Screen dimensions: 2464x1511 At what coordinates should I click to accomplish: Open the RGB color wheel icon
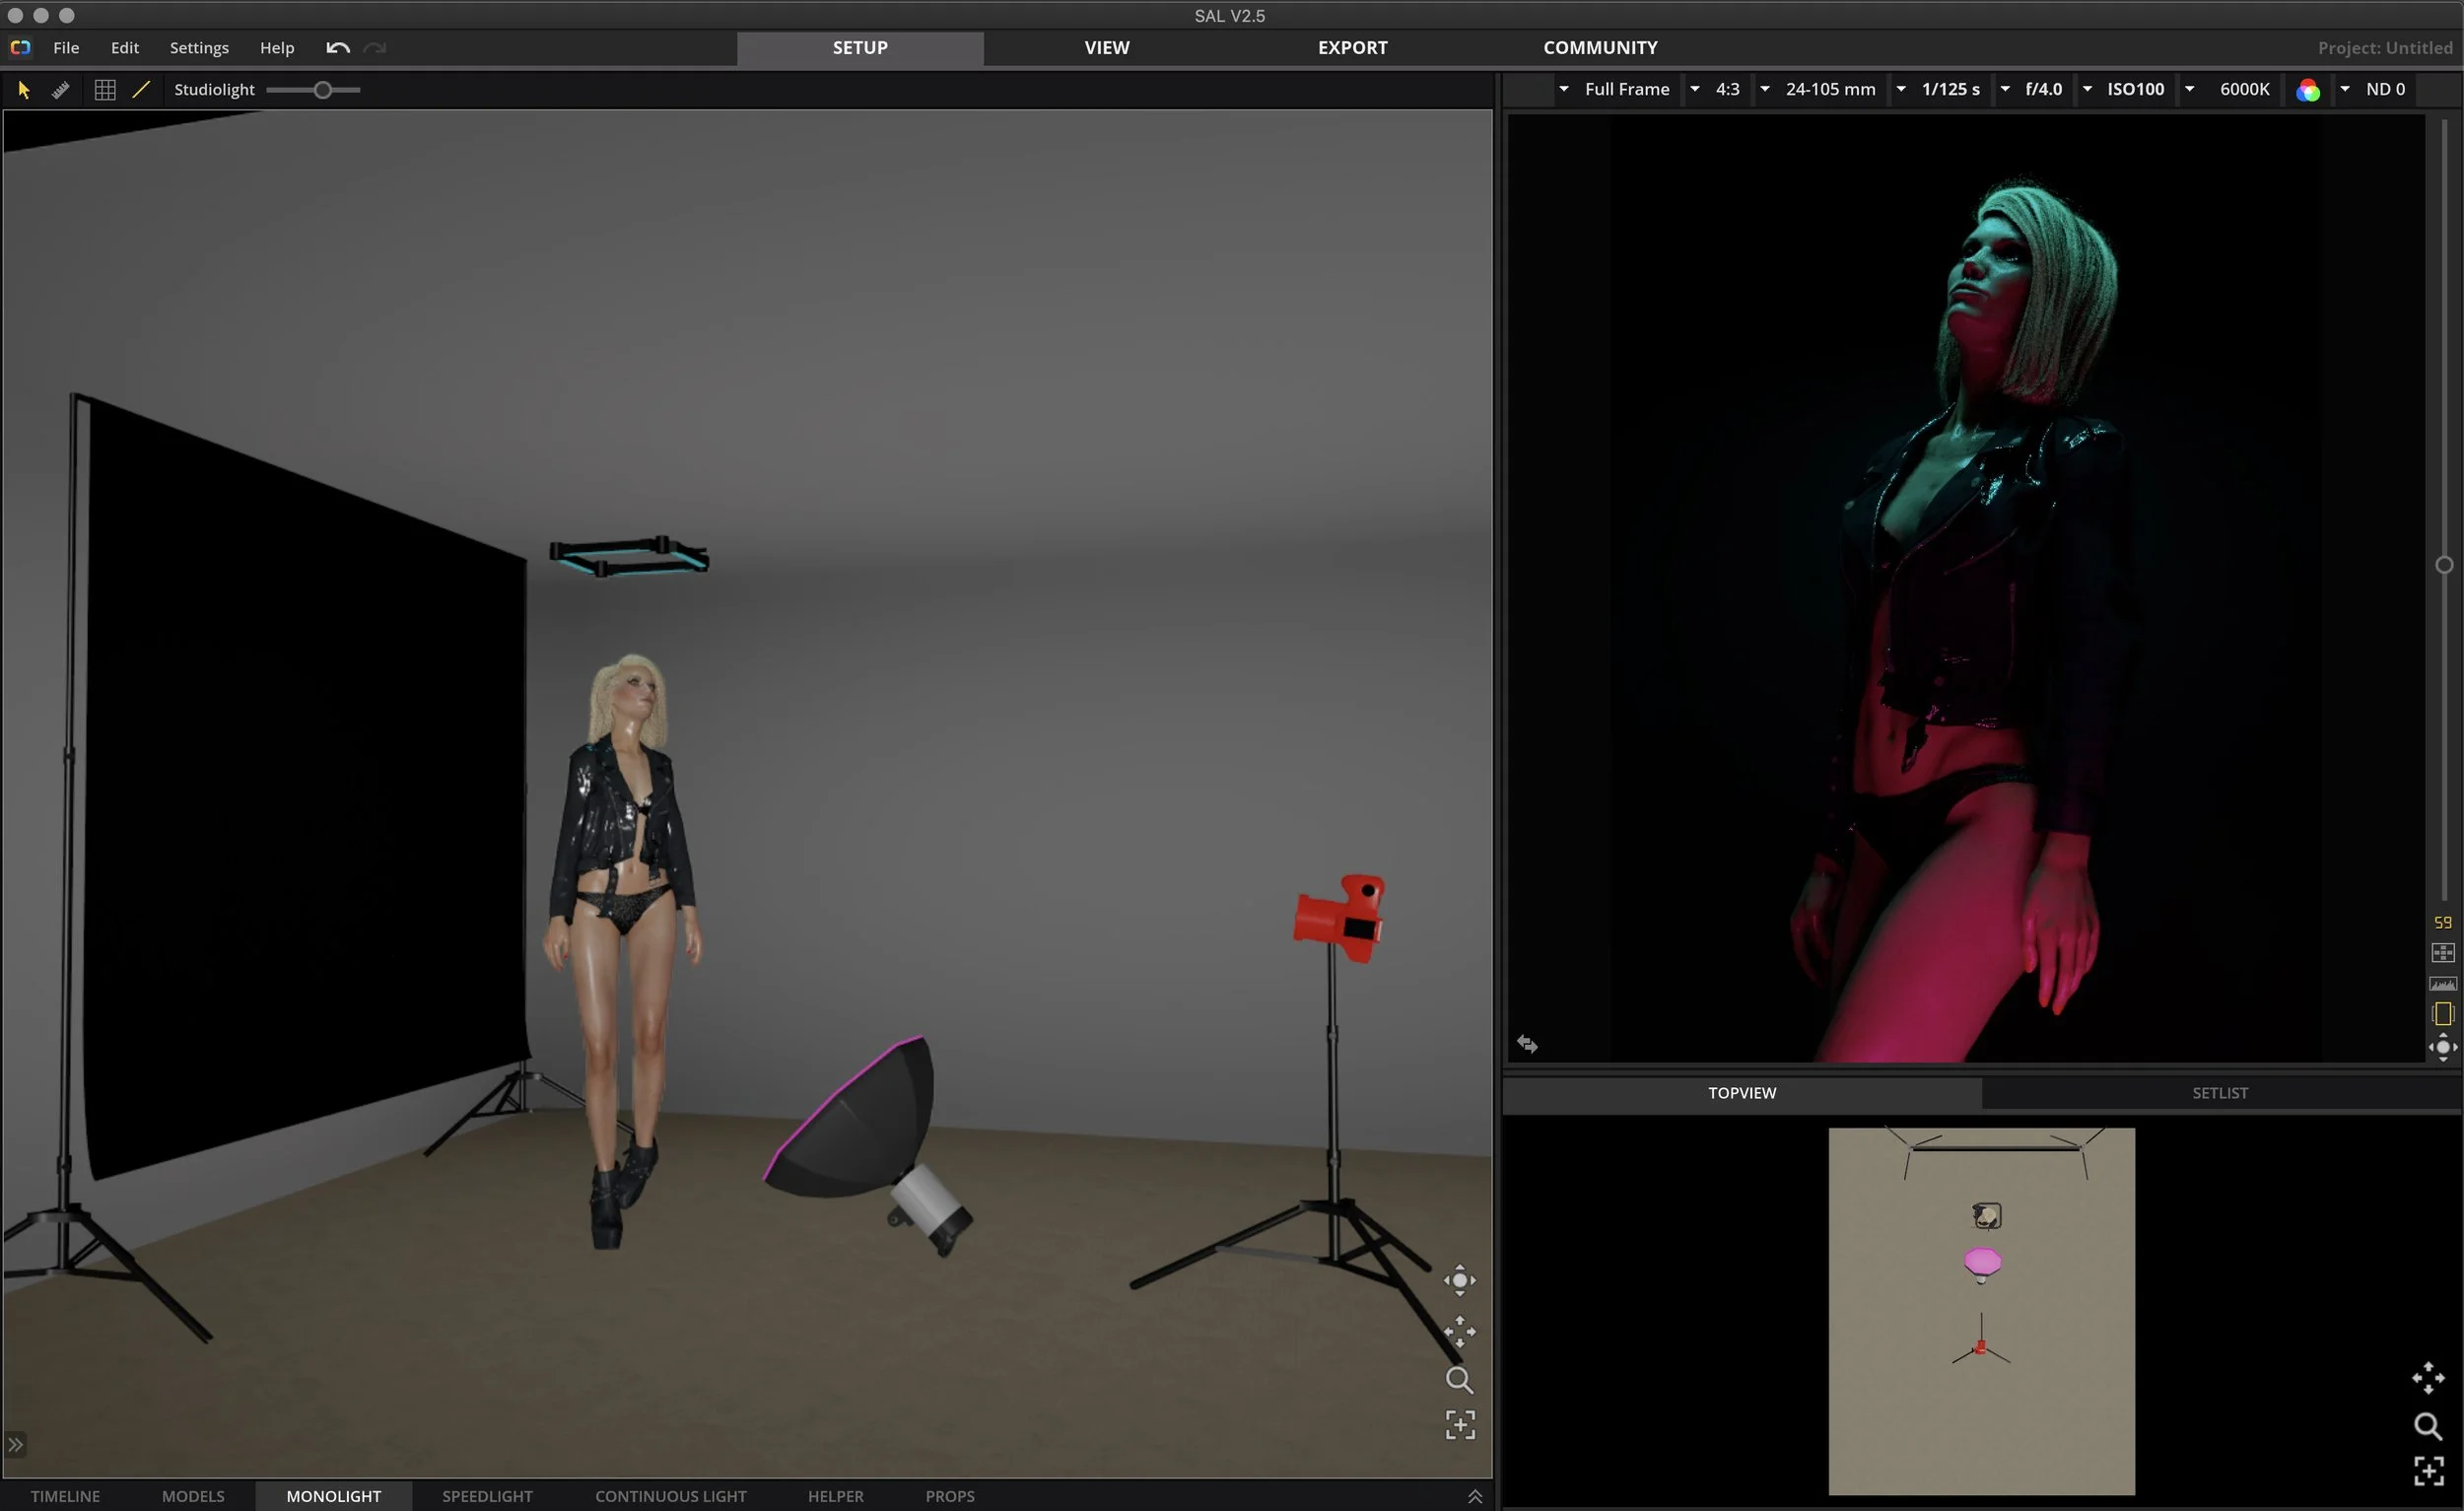2308,90
